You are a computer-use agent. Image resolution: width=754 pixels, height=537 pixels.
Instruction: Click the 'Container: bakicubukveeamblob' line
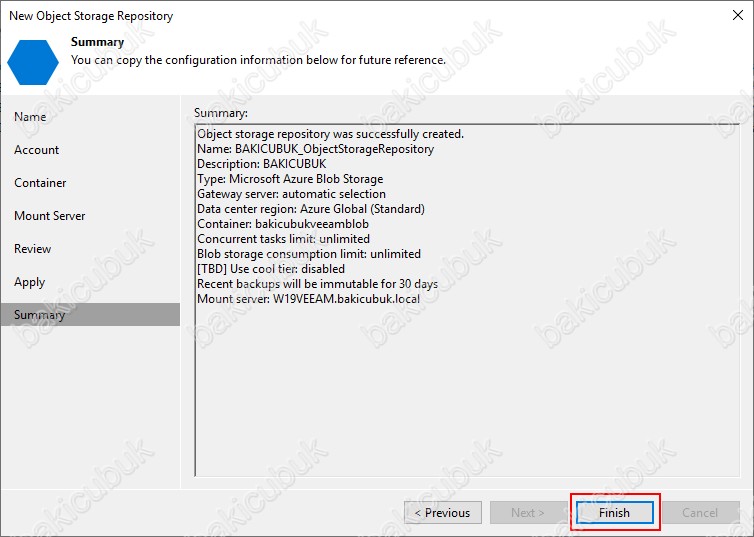click(283, 224)
